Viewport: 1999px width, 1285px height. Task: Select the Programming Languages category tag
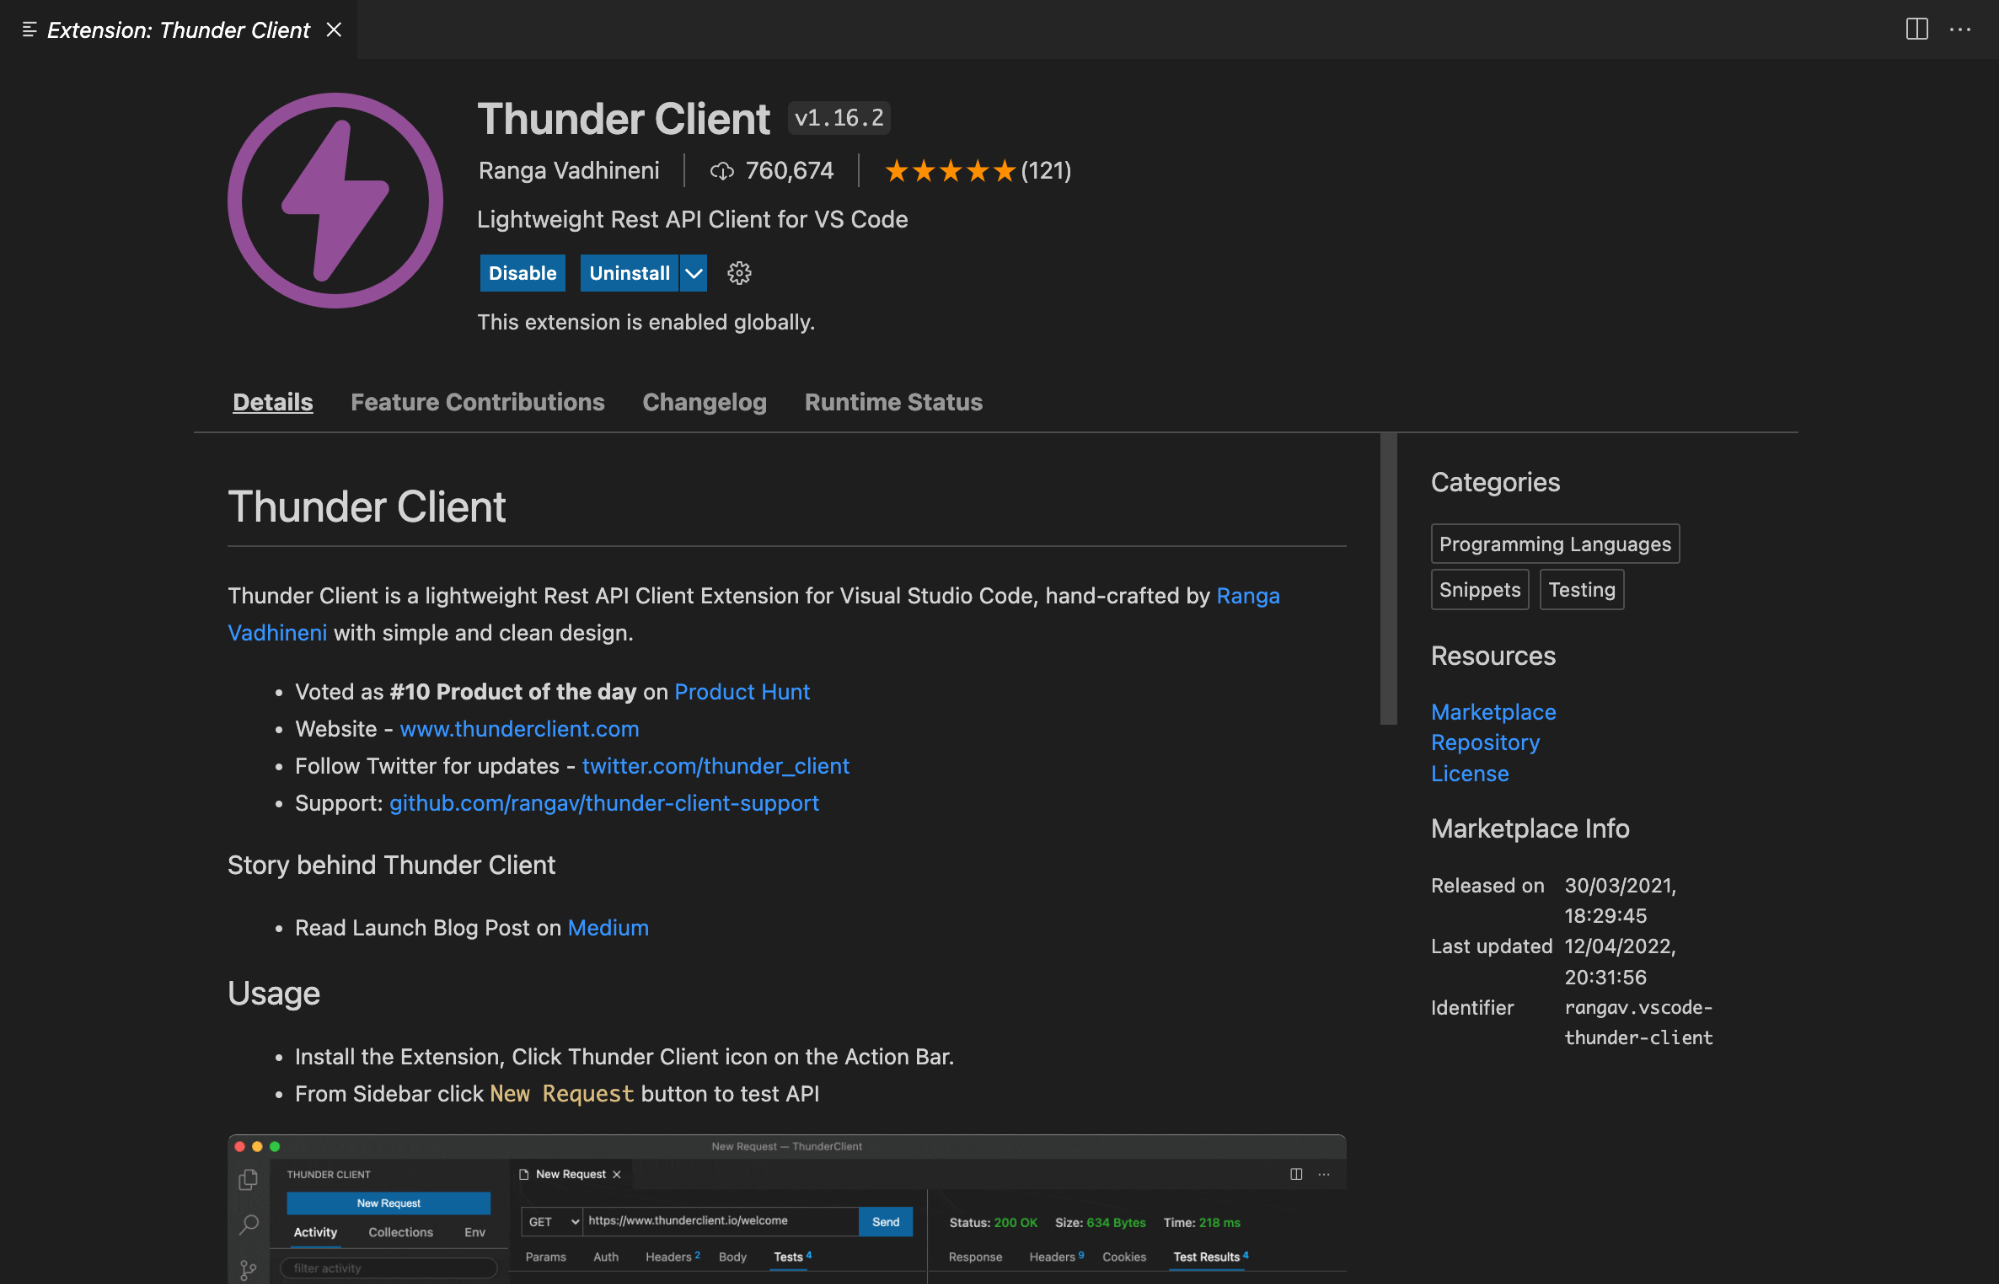pyautogui.click(x=1554, y=544)
